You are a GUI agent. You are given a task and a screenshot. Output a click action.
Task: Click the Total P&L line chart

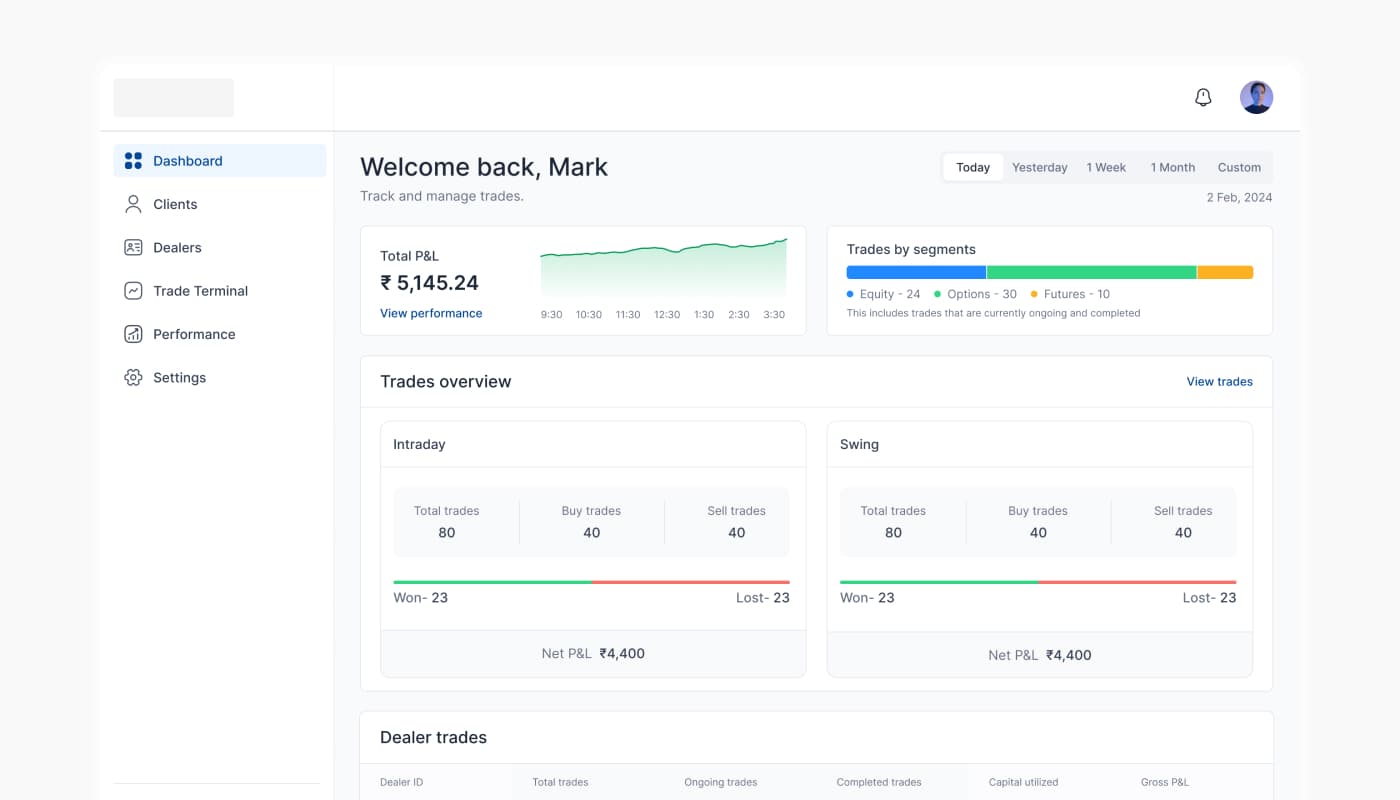664,268
